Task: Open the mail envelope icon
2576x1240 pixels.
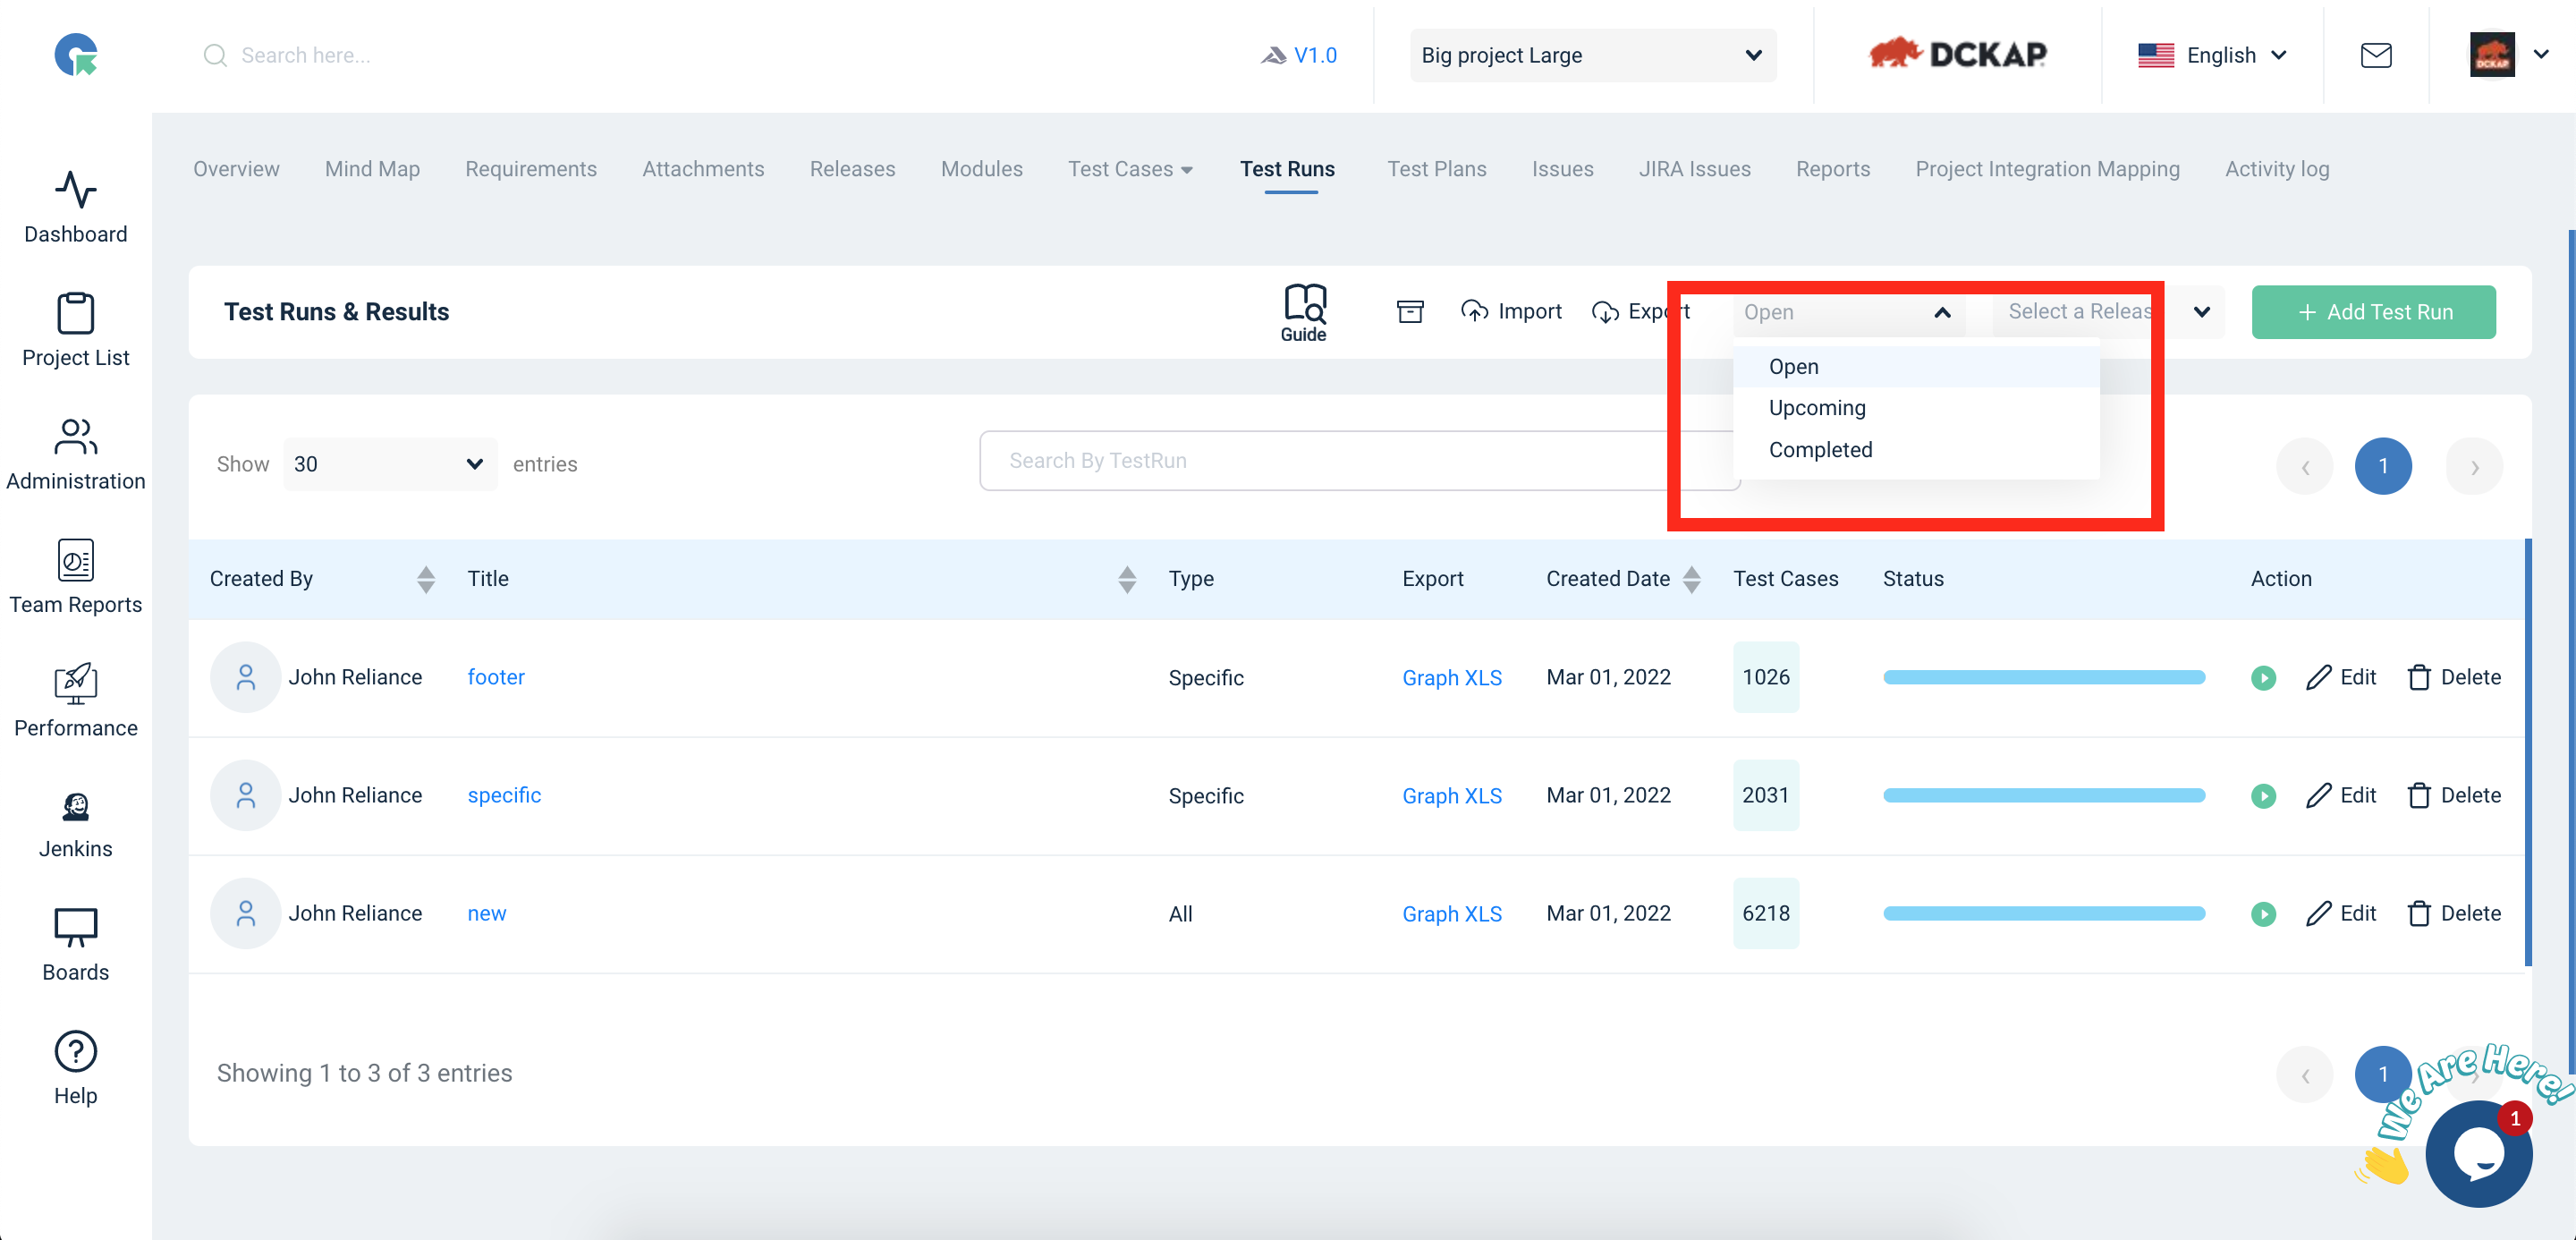Action: pyautogui.click(x=2375, y=54)
